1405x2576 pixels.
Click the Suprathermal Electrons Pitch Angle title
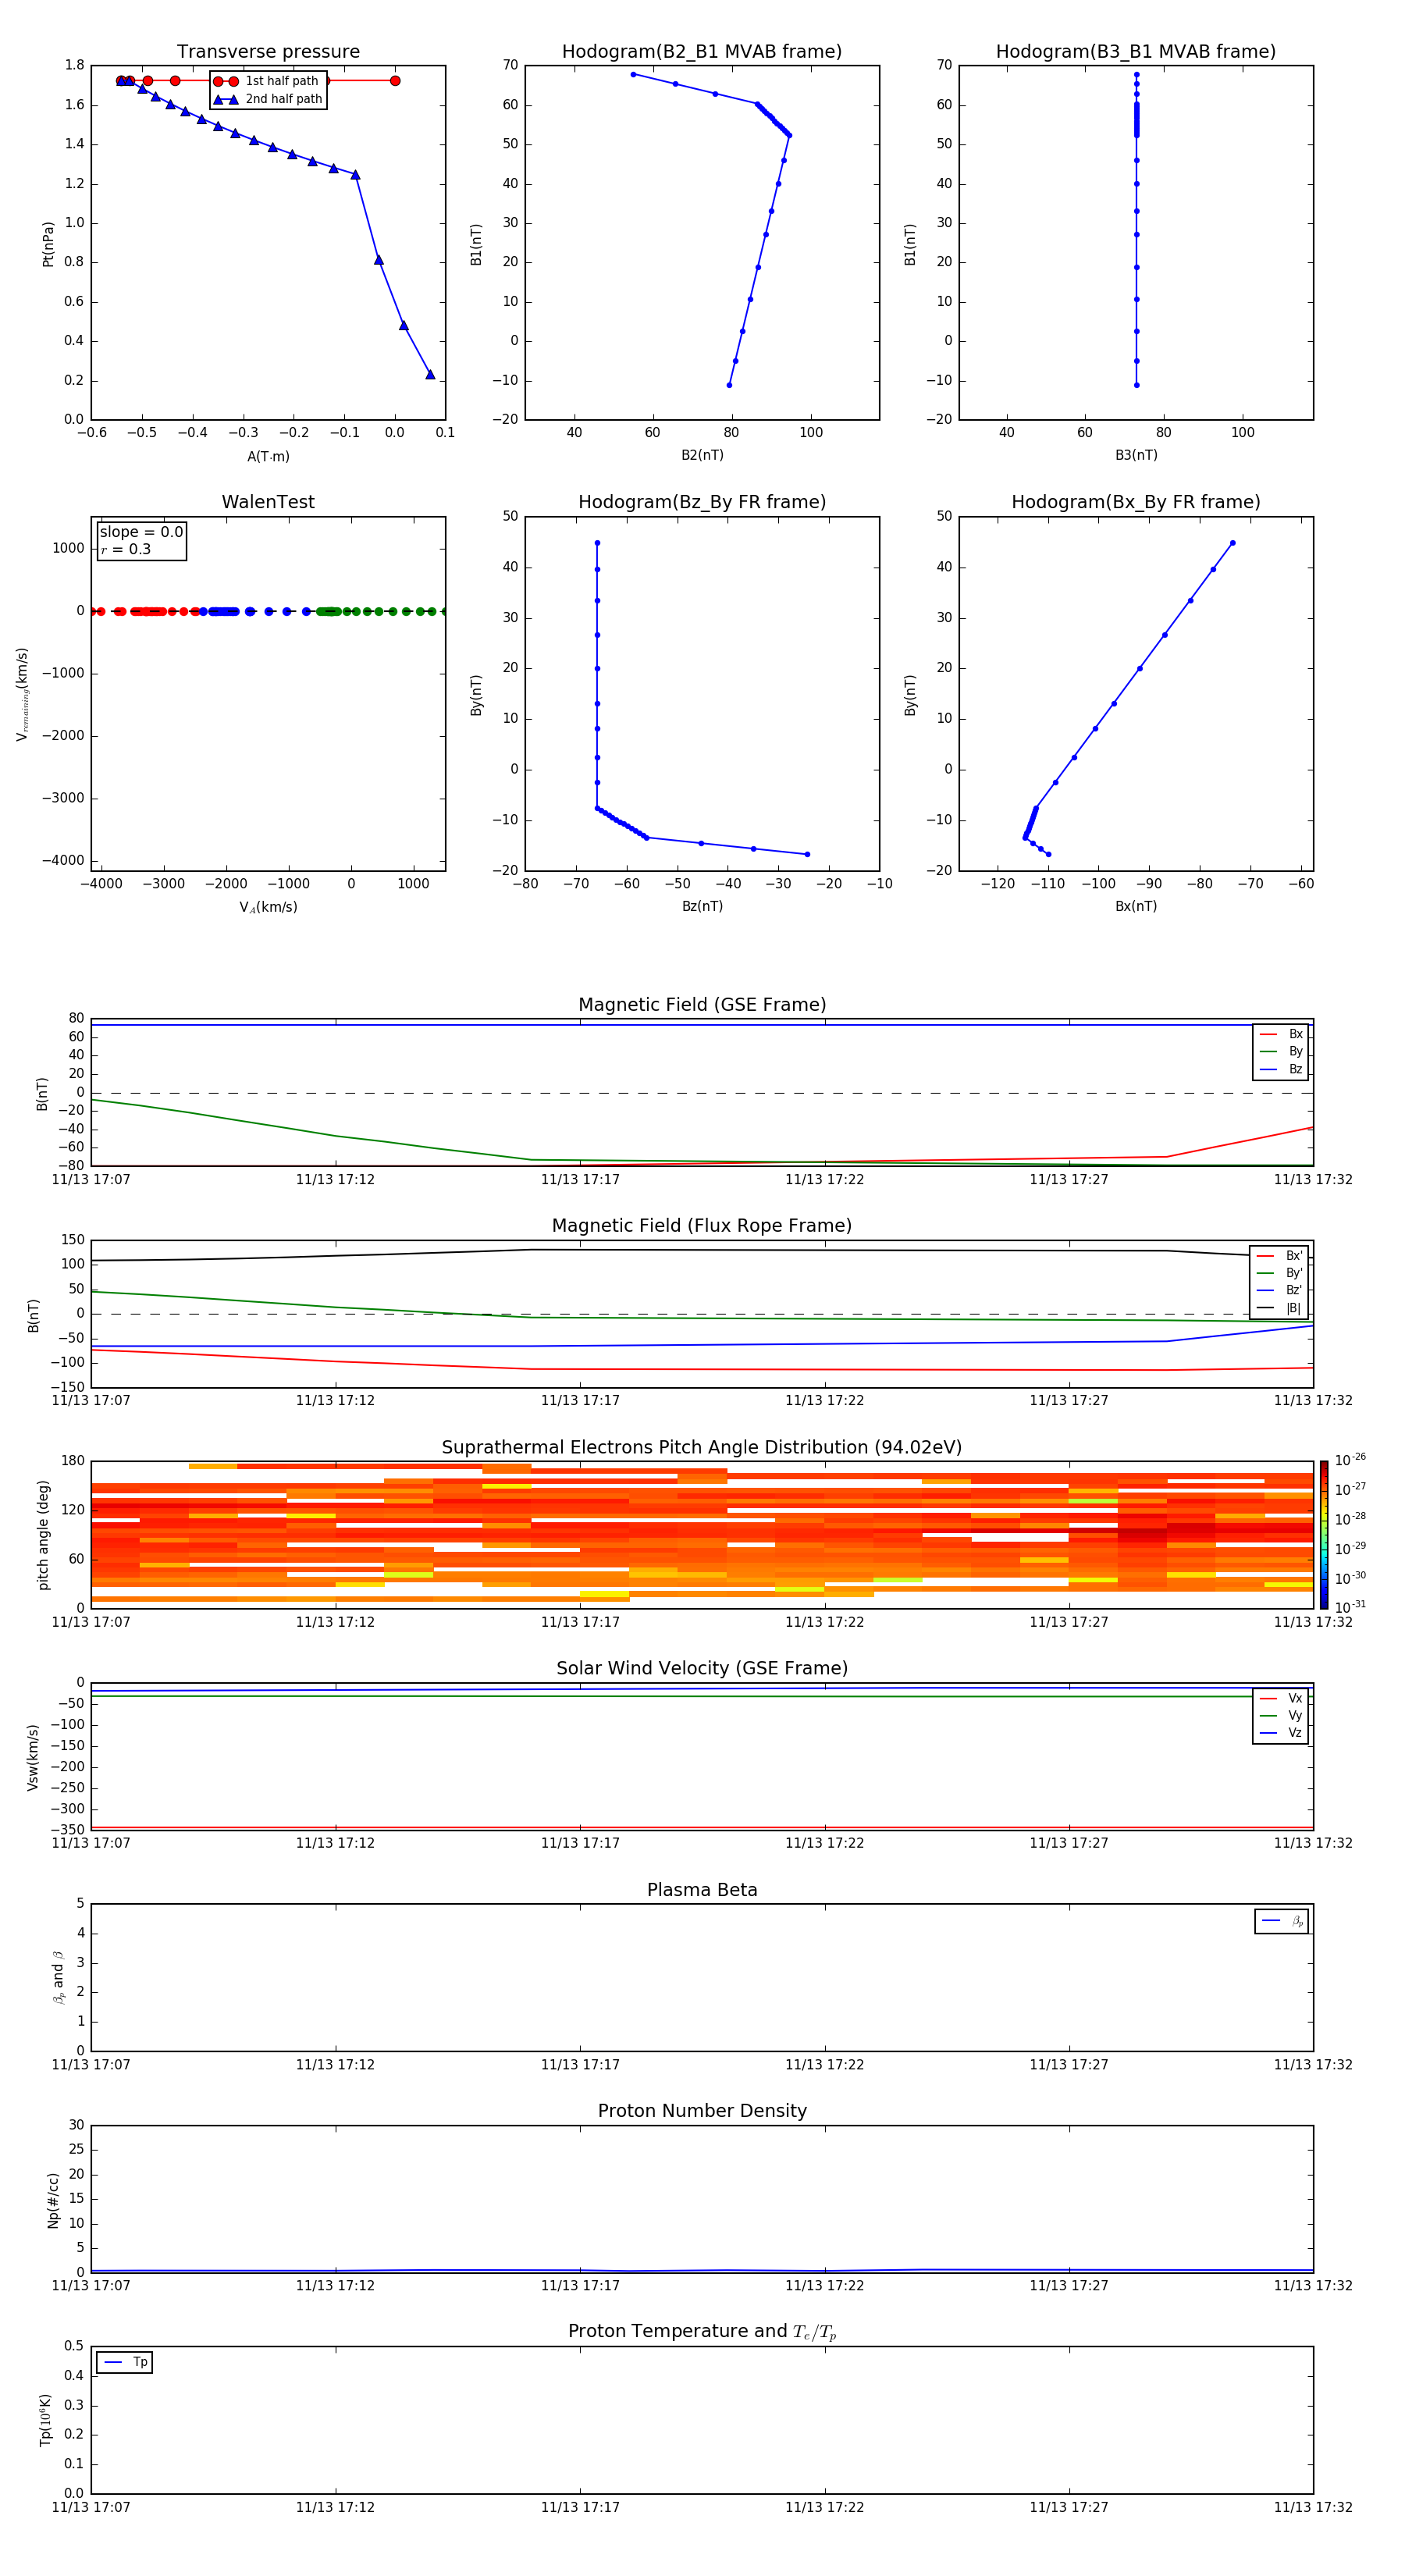[x=702, y=1448]
